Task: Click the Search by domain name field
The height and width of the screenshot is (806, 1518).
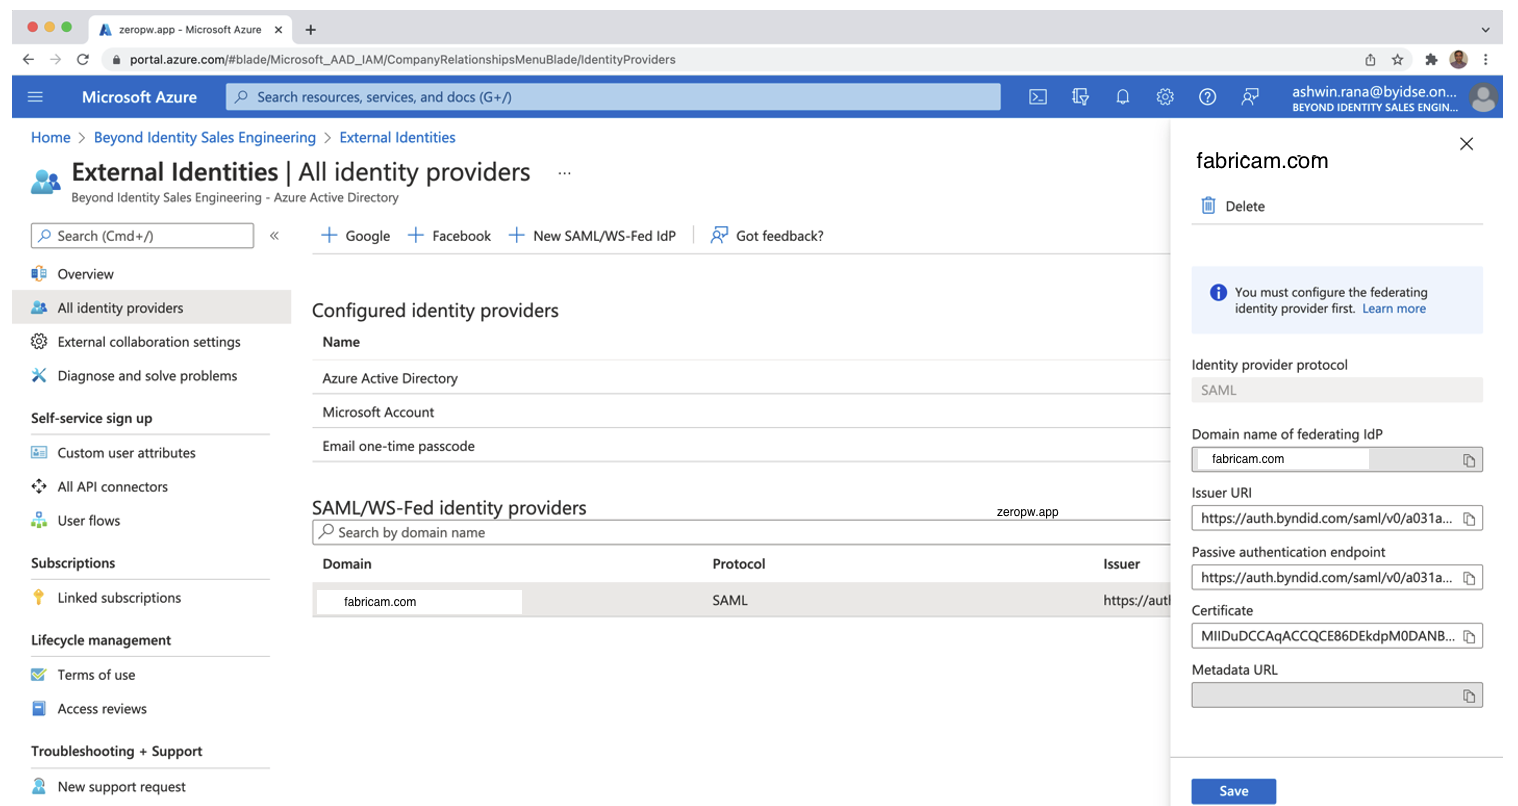Action: click(x=740, y=533)
